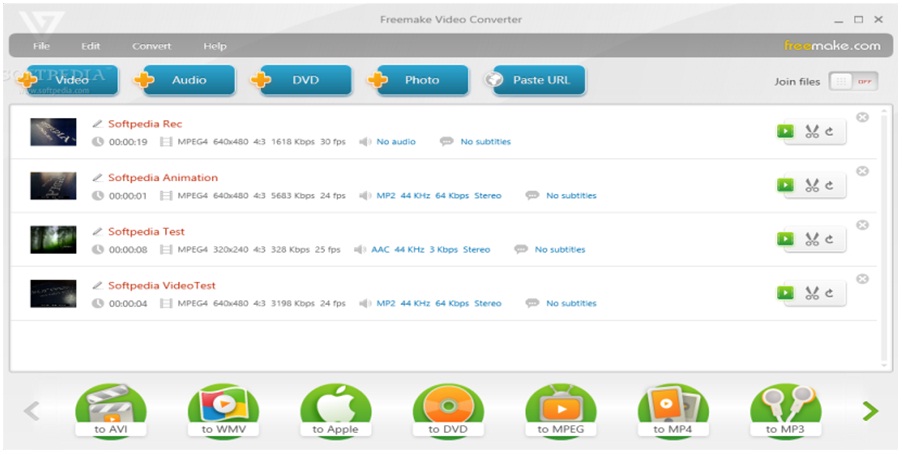Select 'No audio' for Softpedia Rec

(x=396, y=142)
